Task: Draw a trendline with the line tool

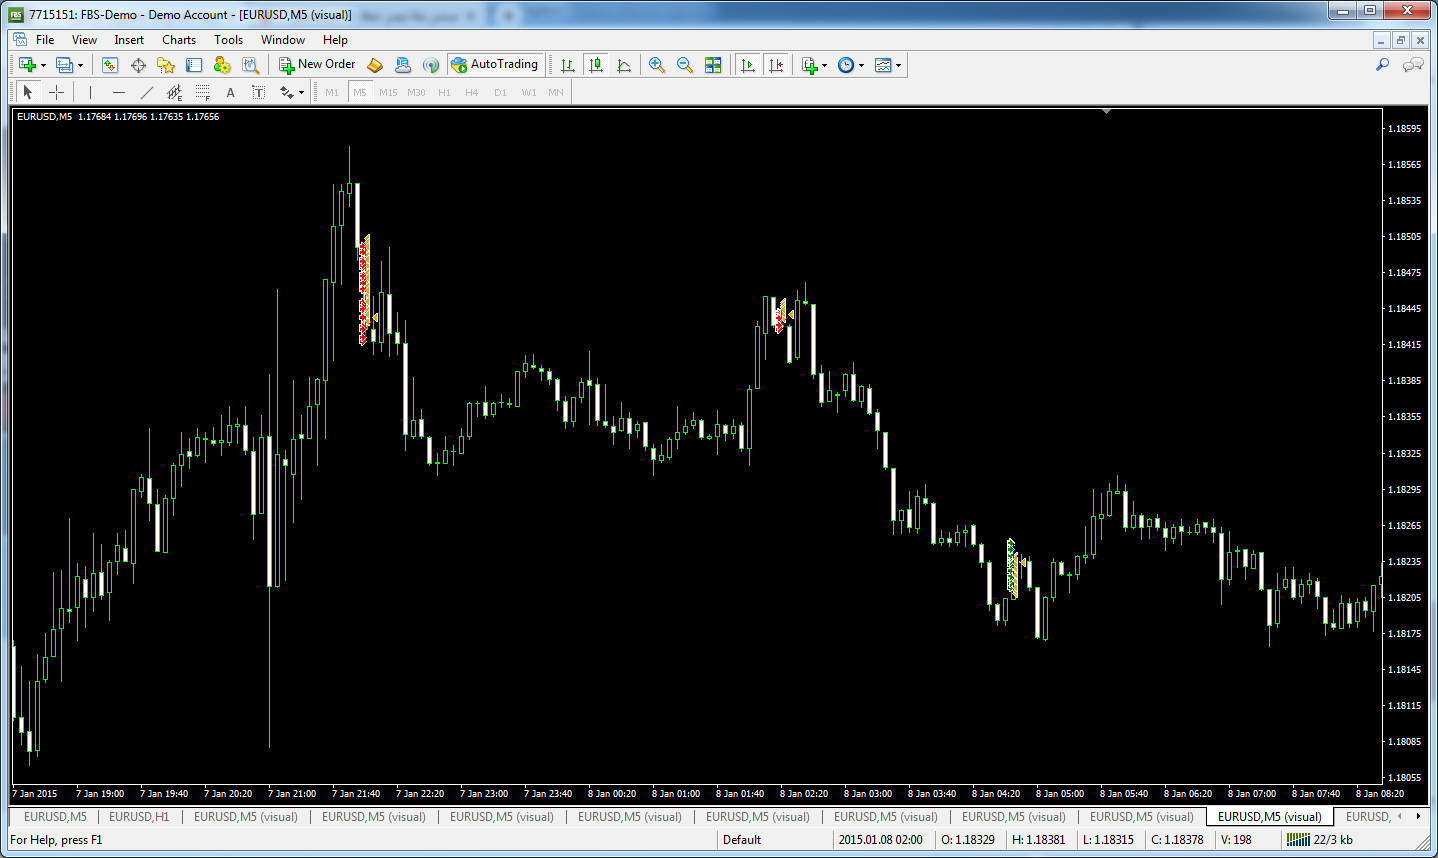Action: click(147, 92)
